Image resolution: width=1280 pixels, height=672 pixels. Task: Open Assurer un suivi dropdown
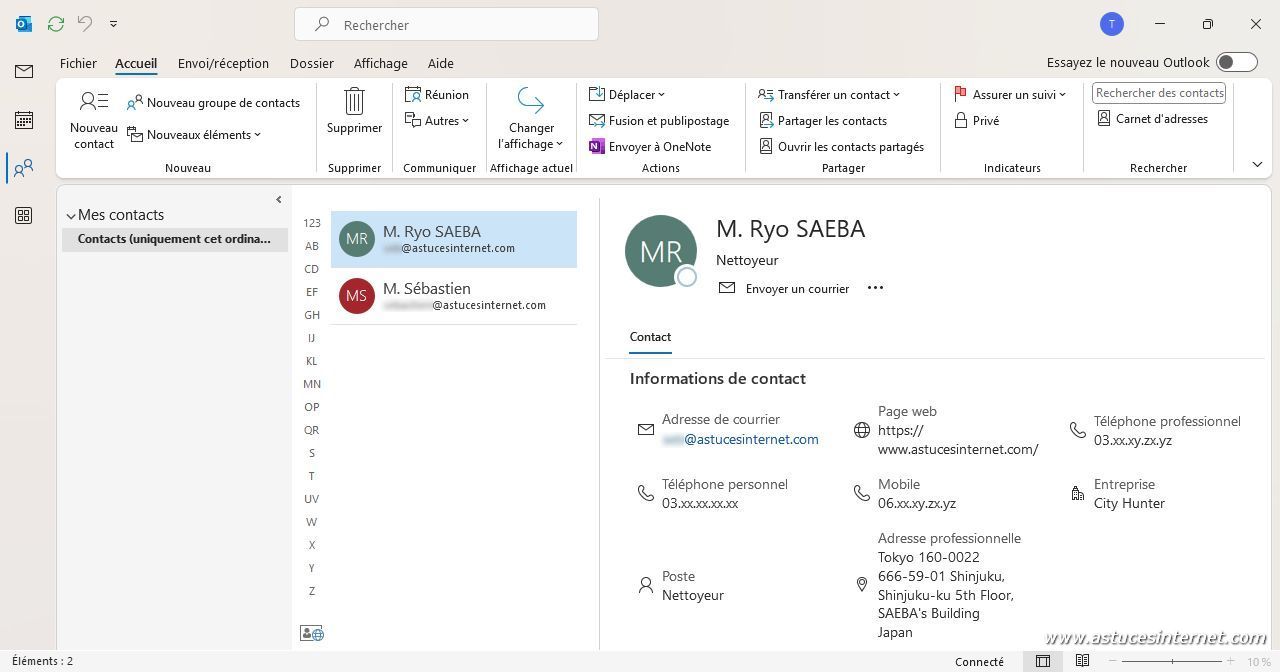tap(1010, 95)
